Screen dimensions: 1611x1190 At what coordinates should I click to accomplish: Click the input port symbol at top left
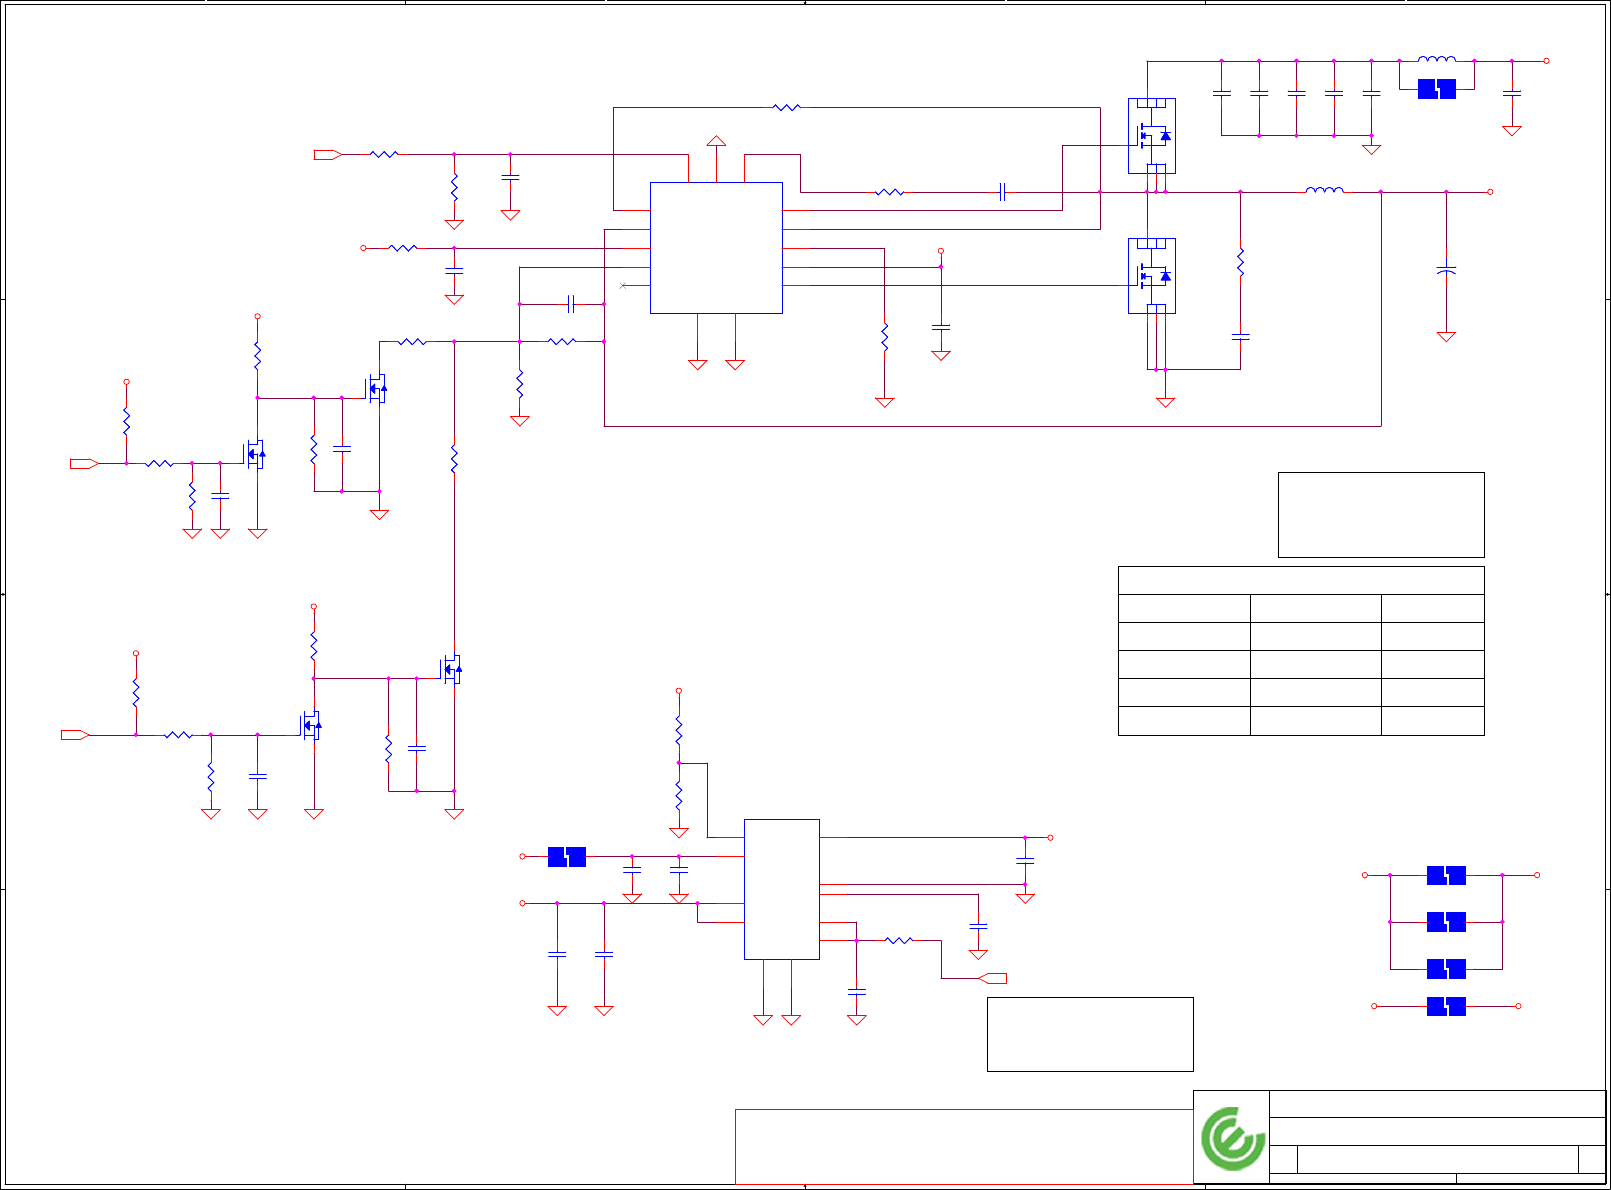328,154
